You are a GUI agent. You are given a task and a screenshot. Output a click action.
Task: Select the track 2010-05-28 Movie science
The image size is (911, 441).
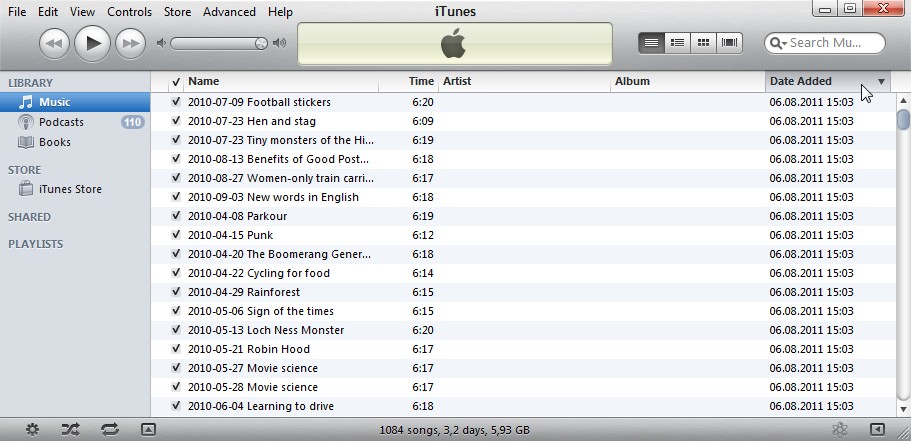click(523, 387)
